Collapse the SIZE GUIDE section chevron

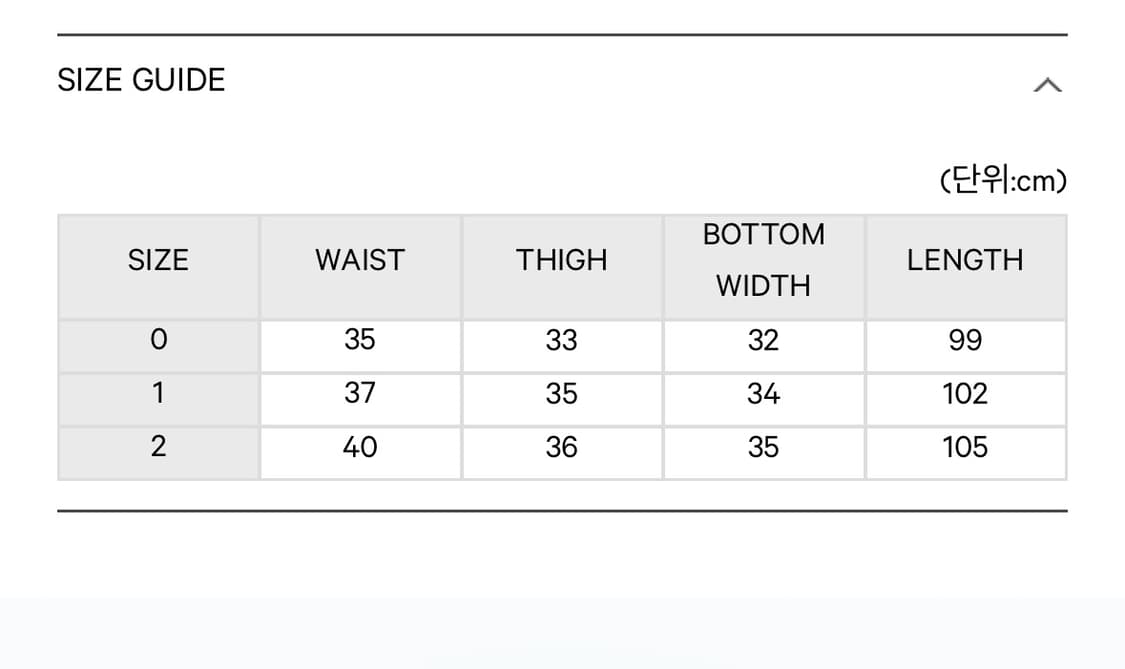(1048, 85)
